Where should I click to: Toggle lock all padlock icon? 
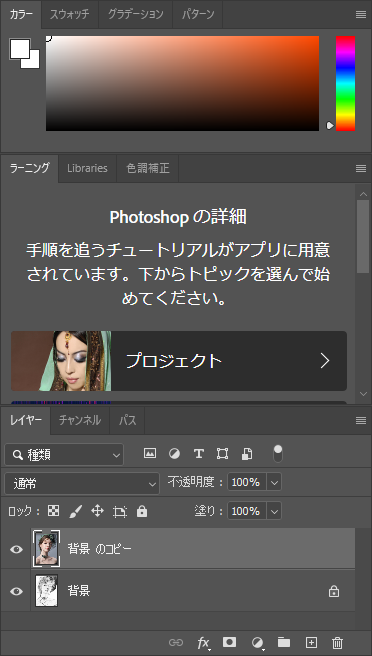click(x=142, y=511)
